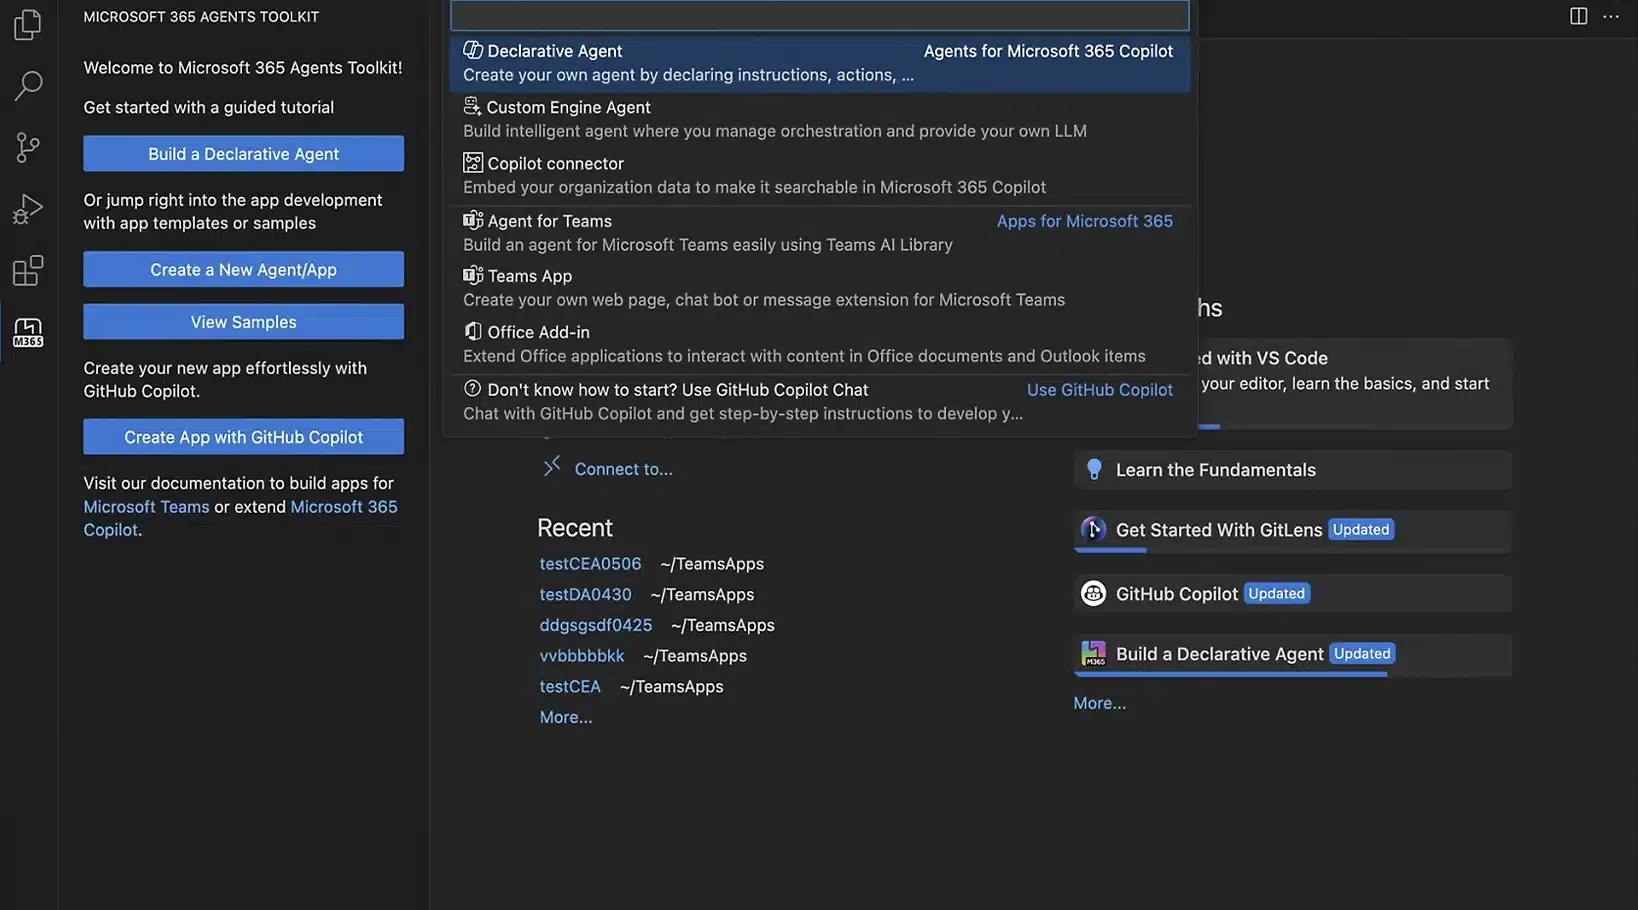Image resolution: width=1638 pixels, height=910 pixels.
Task: Click the Connect to remote icon
Action: pyautogui.click(x=551, y=466)
